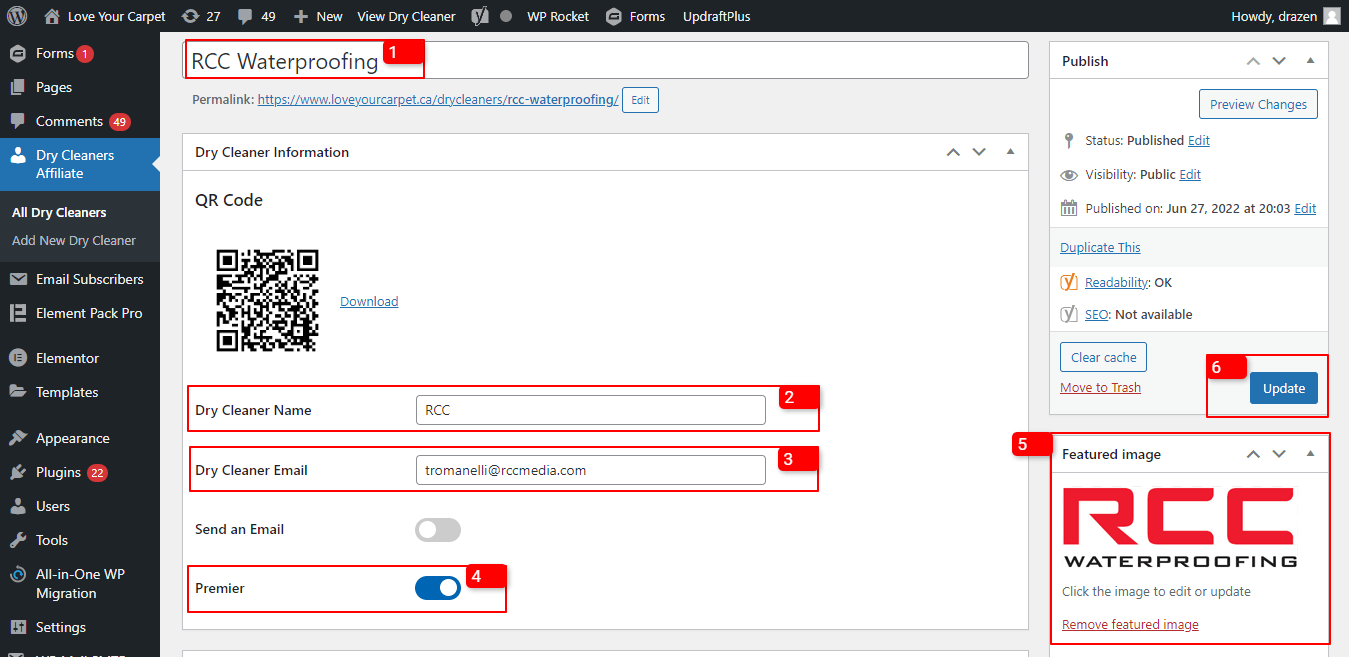
Task: Collapse the Dry Cleaner Information panel
Action: 1010,152
